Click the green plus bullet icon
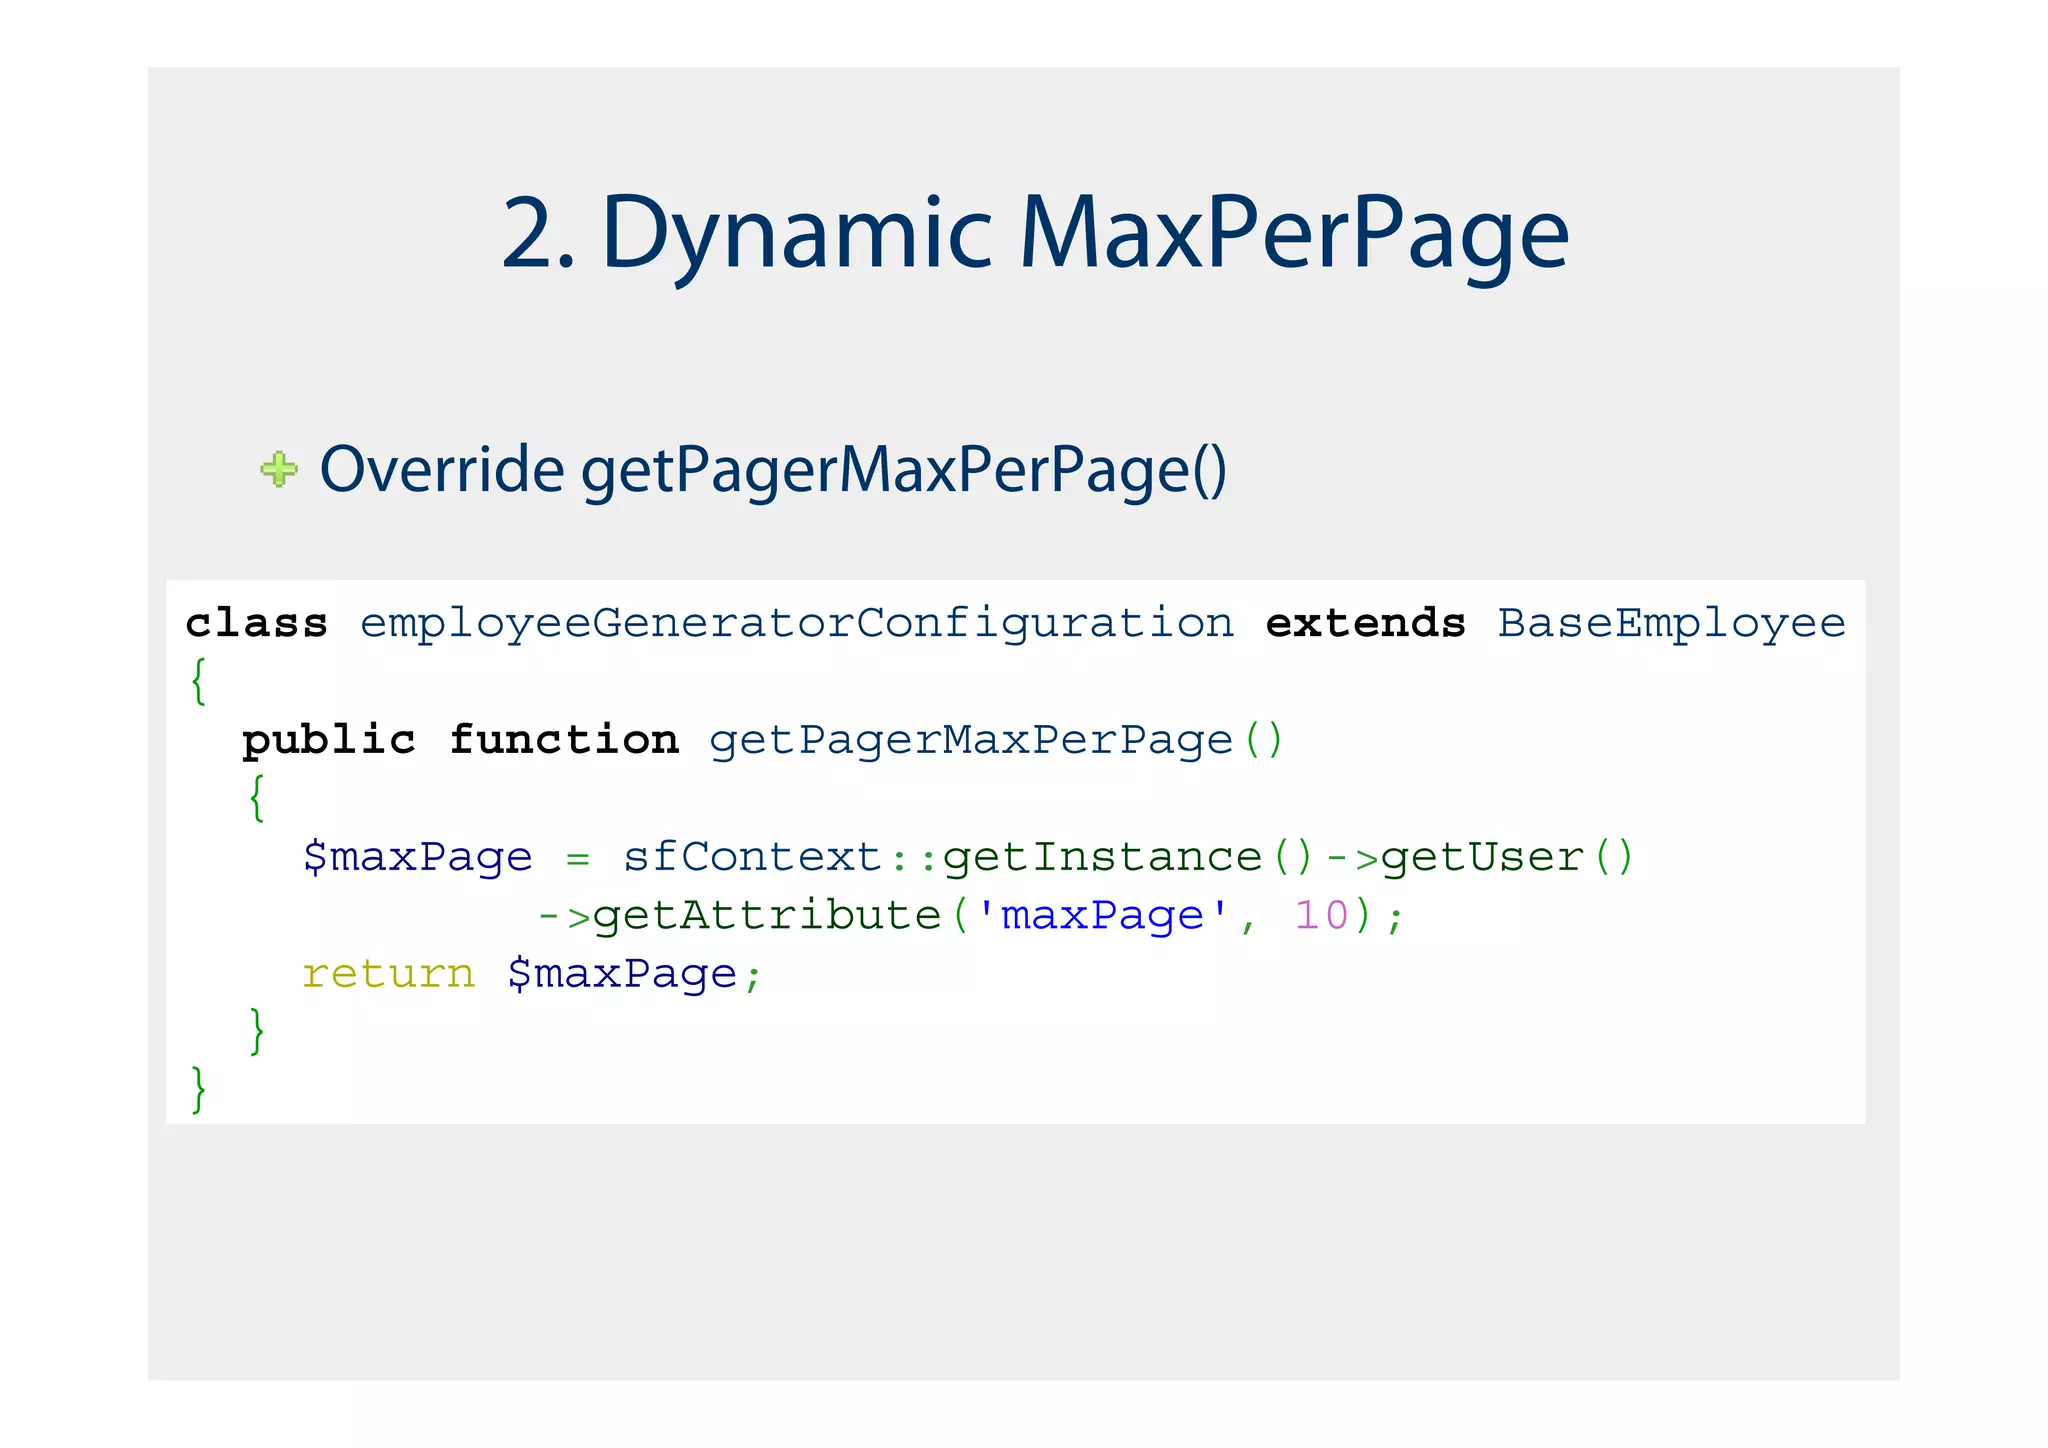 pos(279,469)
